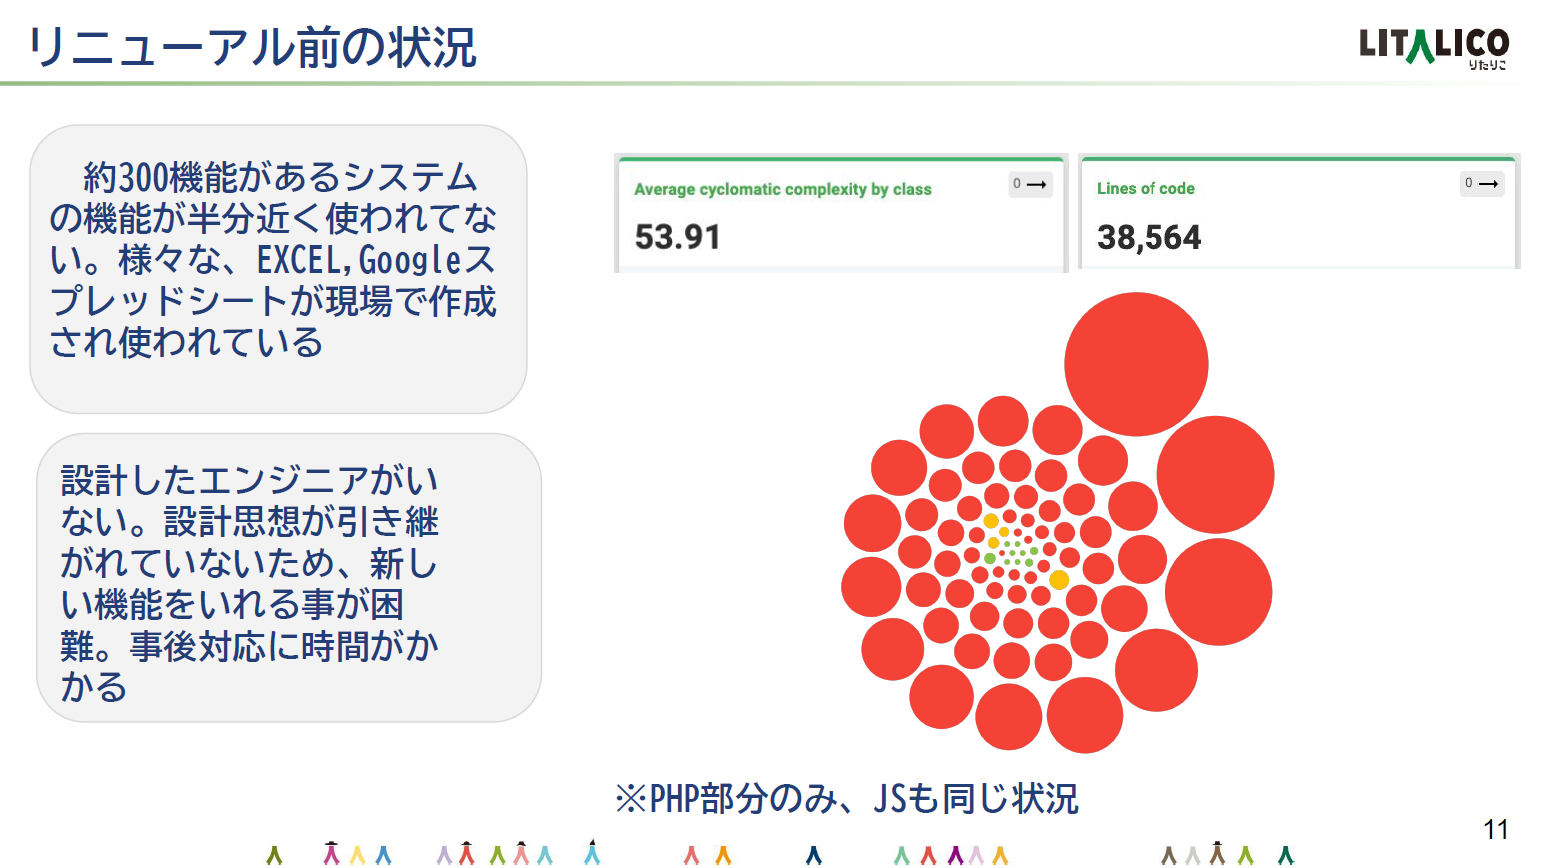1542x868 pixels.
Task: Click the Average cyclomatic complexity by class title
Action: pos(783,189)
